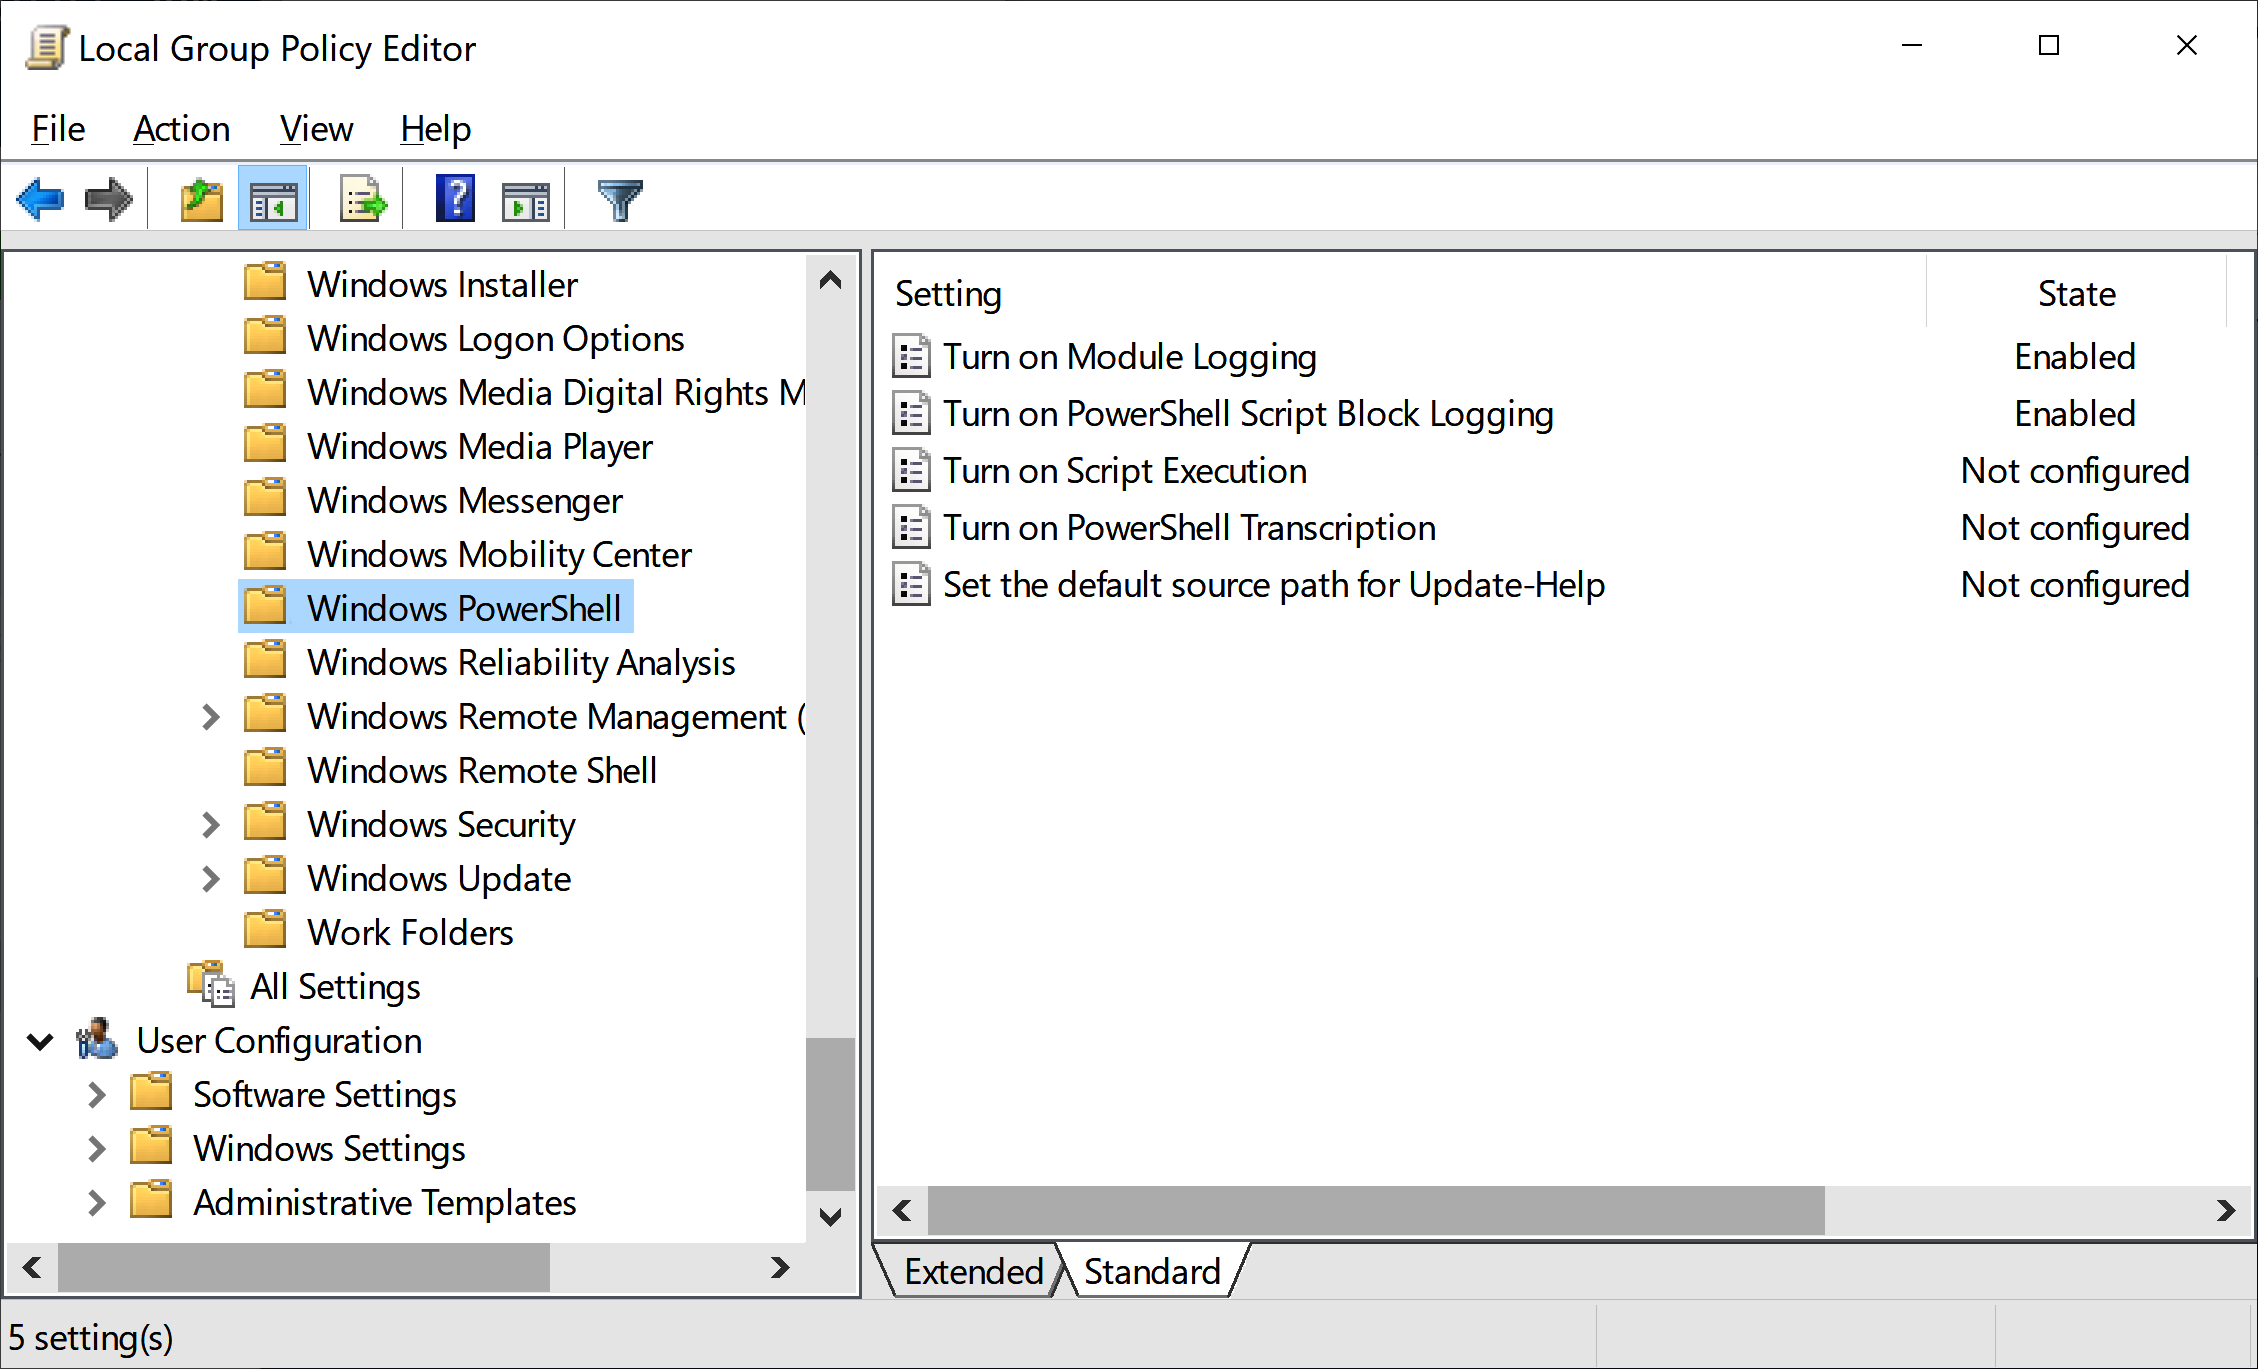Click the Update-Help source path policy icon
Image resolution: width=2258 pixels, height=1369 pixels.
(x=911, y=585)
